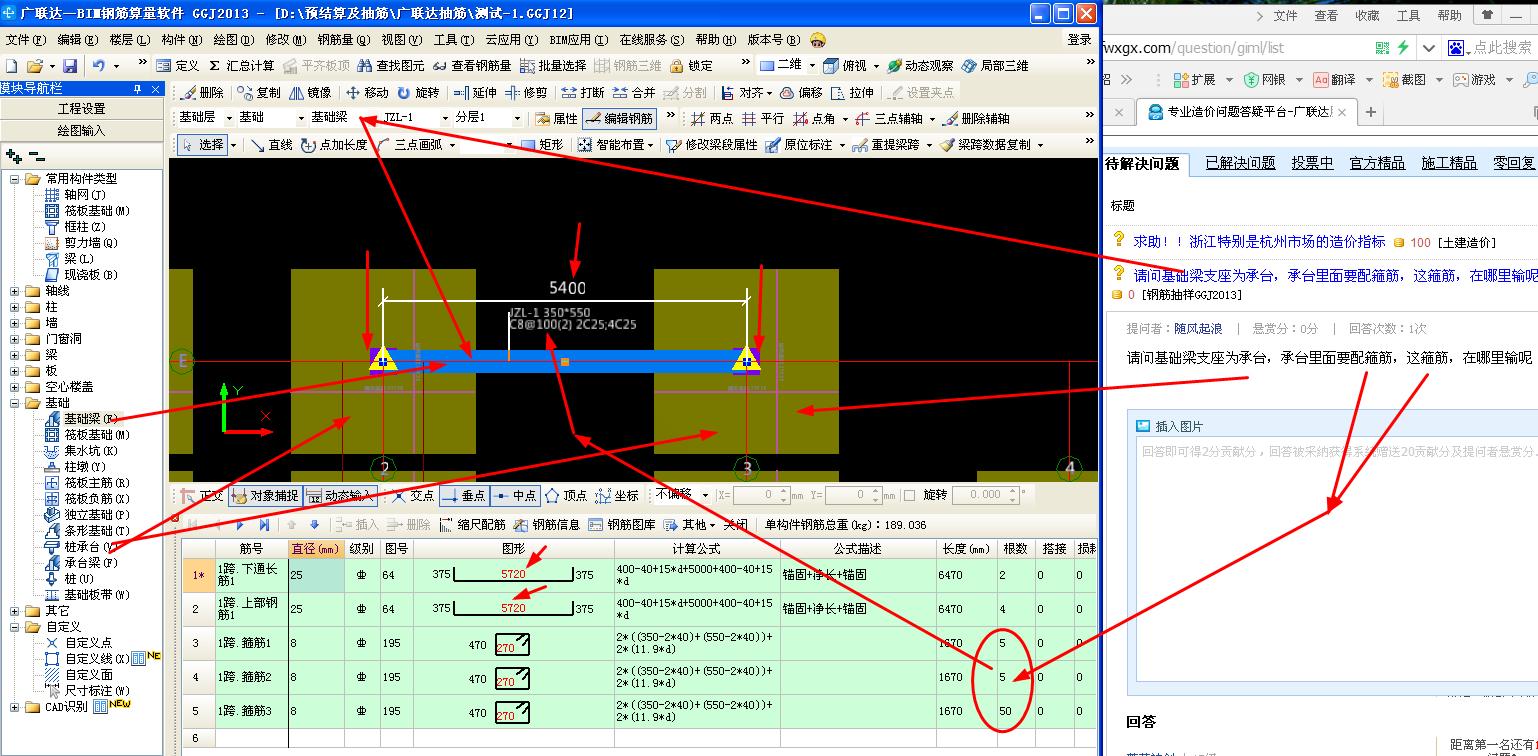Open browser 收藏 favorites menu
This screenshot has height=756, width=1538.
[1367, 16]
